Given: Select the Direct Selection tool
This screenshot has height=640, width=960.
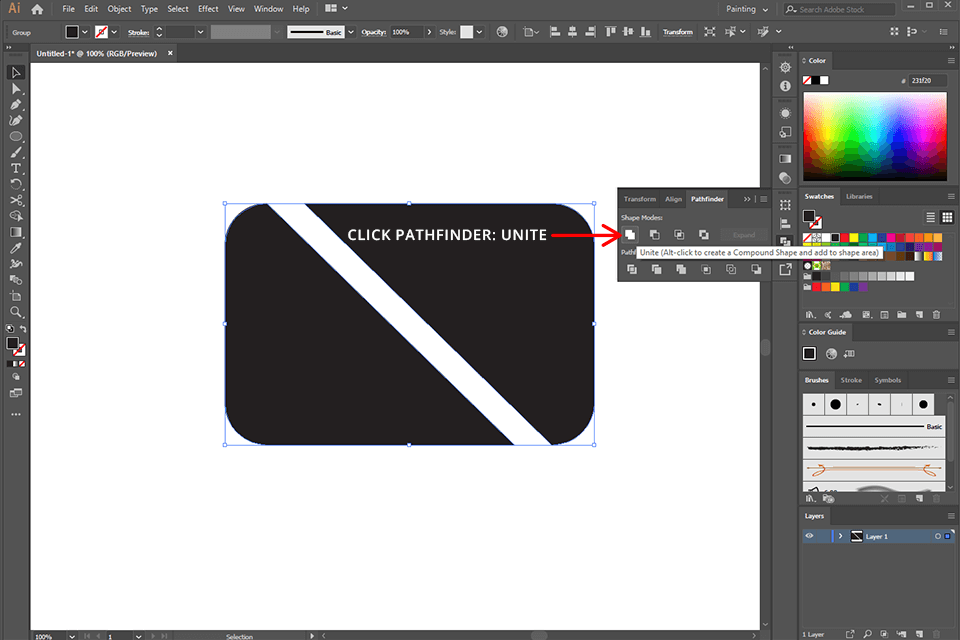Looking at the screenshot, I should pos(15,88).
